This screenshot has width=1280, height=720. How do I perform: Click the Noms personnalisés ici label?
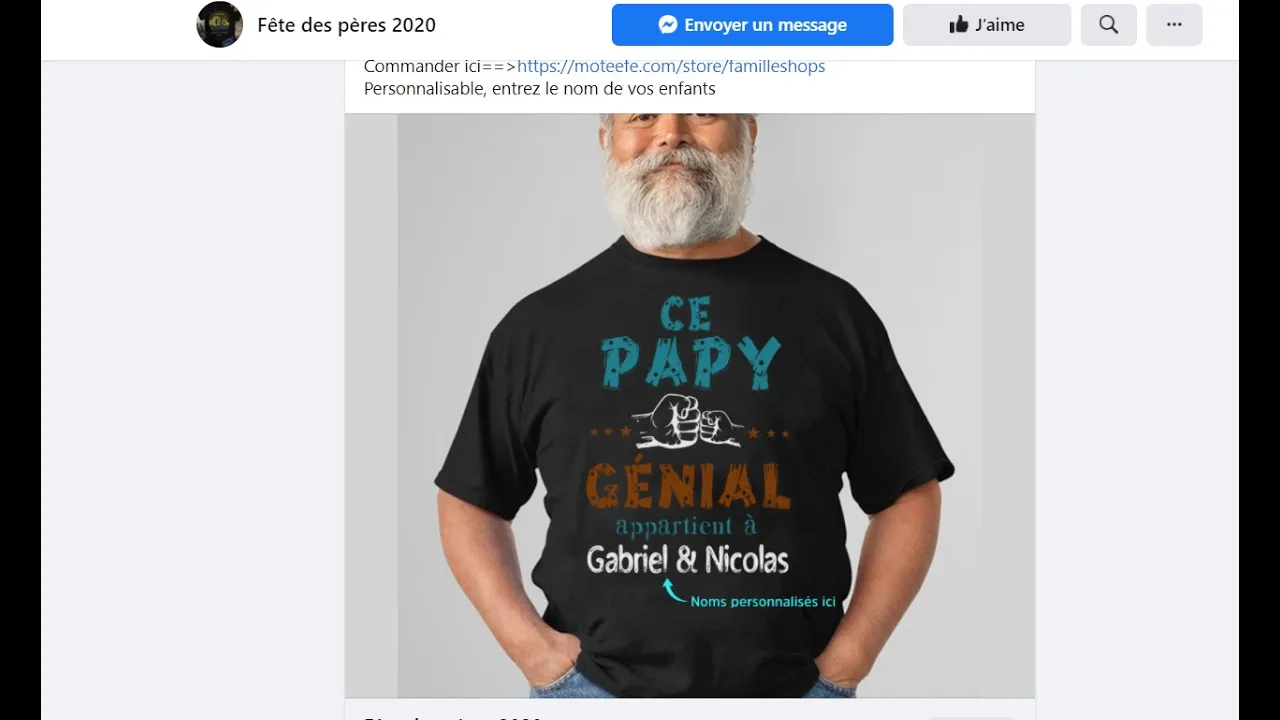pyautogui.click(x=763, y=602)
